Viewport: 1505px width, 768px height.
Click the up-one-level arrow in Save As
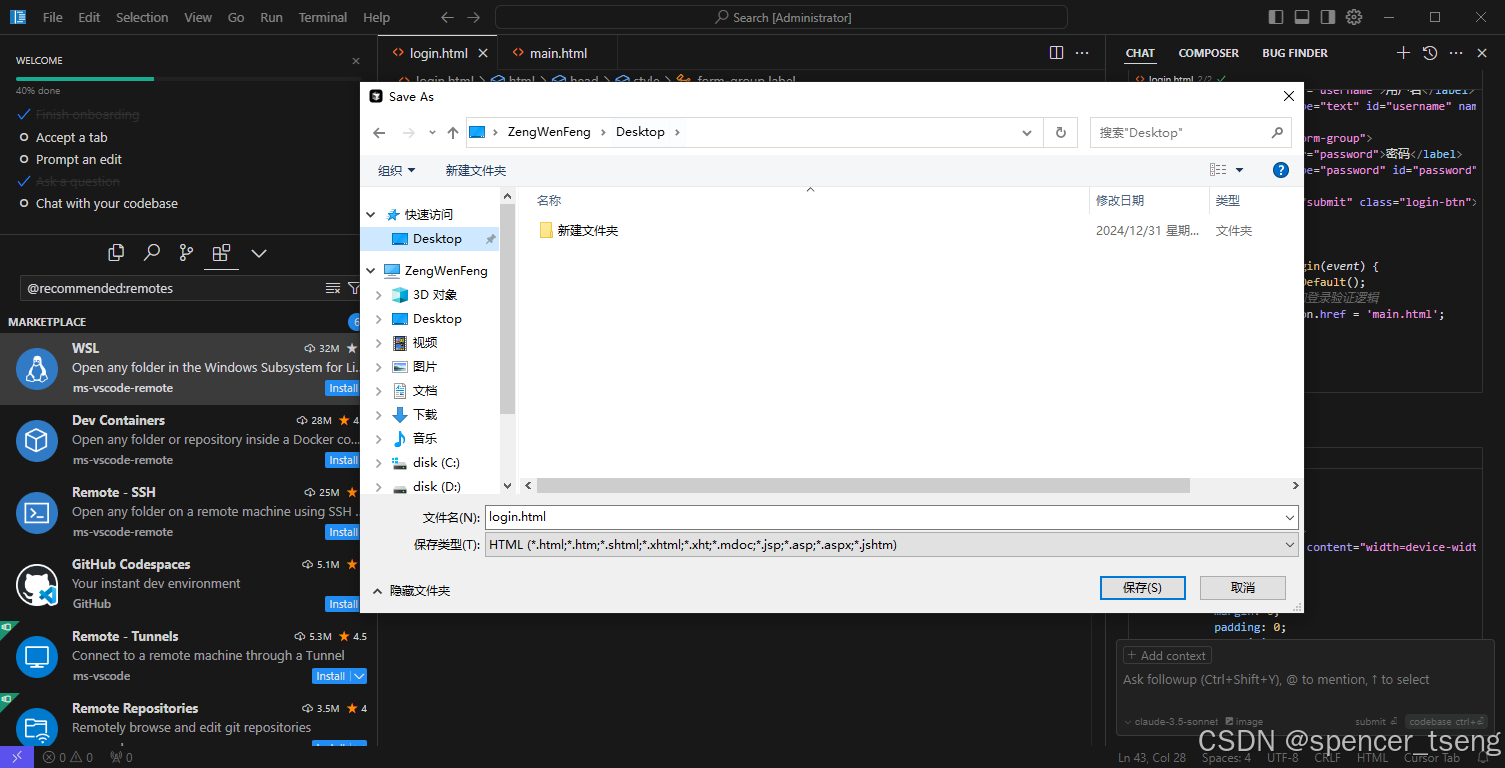point(453,133)
